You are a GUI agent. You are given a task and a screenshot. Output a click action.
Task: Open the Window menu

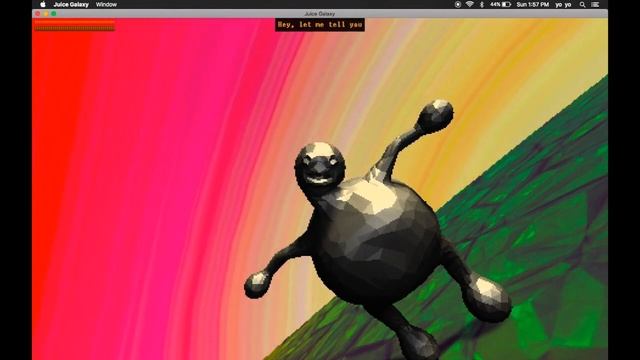106,4
